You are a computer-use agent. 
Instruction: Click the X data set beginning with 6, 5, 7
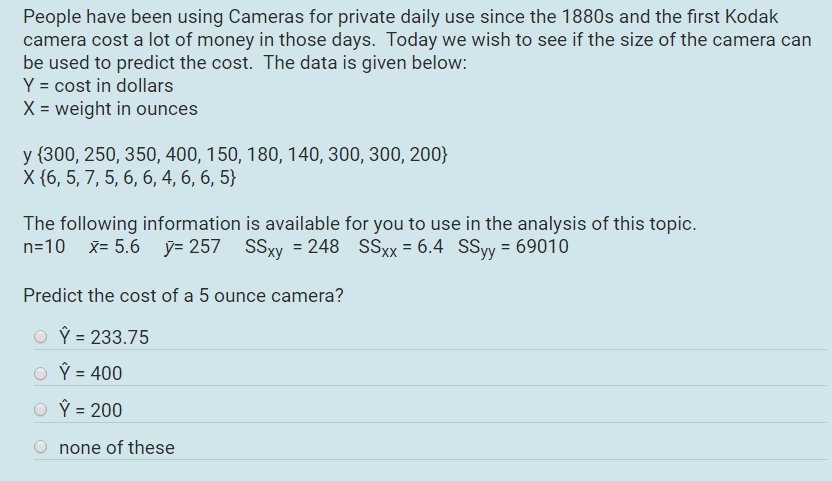[x=129, y=177]
